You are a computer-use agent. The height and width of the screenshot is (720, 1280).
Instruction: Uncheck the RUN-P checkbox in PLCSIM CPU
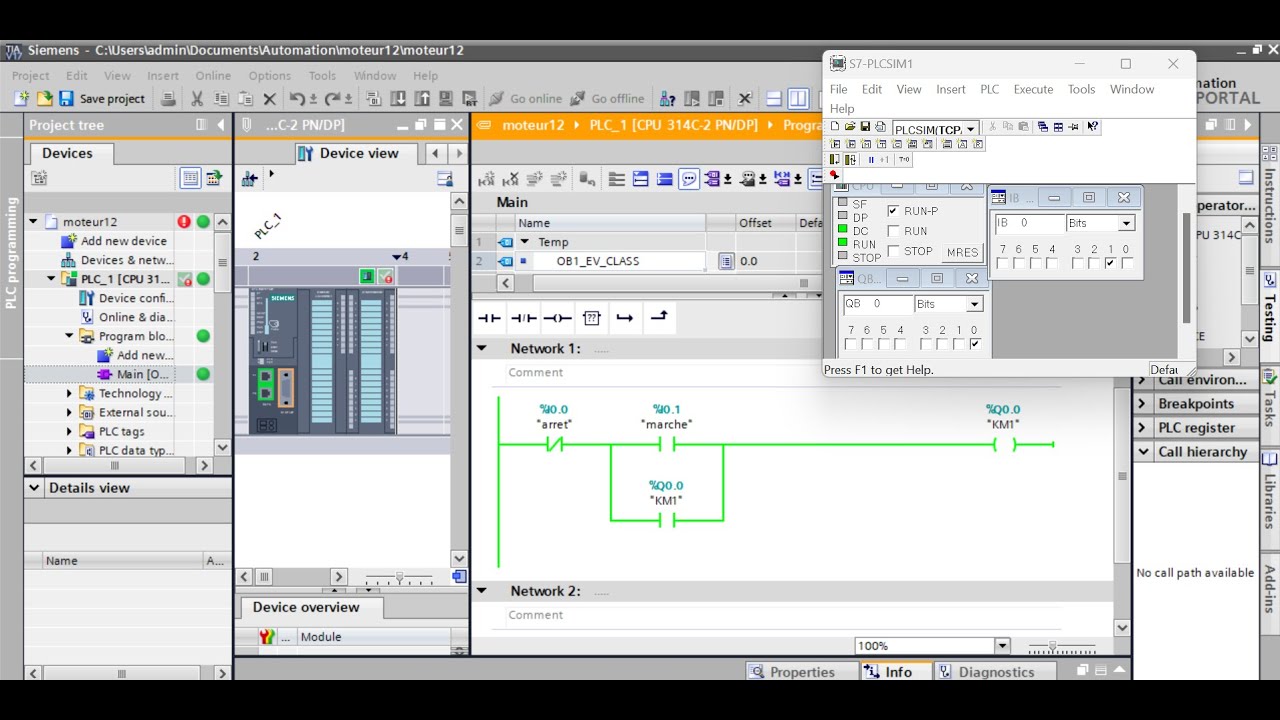(893, 211)
